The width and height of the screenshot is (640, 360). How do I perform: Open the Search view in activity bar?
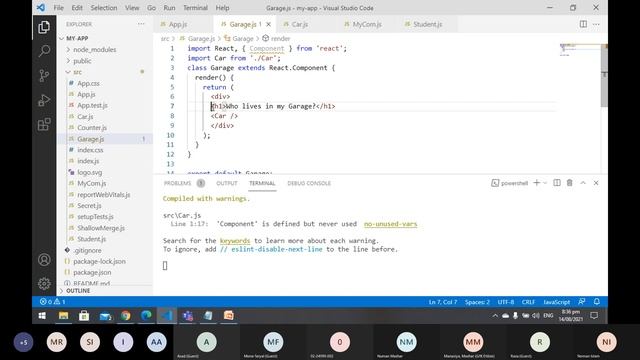coord(44,51)
